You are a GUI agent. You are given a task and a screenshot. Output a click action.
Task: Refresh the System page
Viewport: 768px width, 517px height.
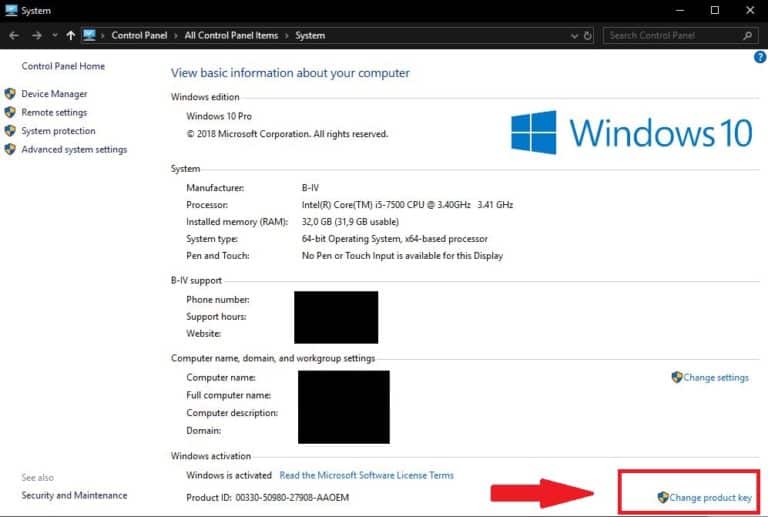pyautogui.click(x=588, y=35)
